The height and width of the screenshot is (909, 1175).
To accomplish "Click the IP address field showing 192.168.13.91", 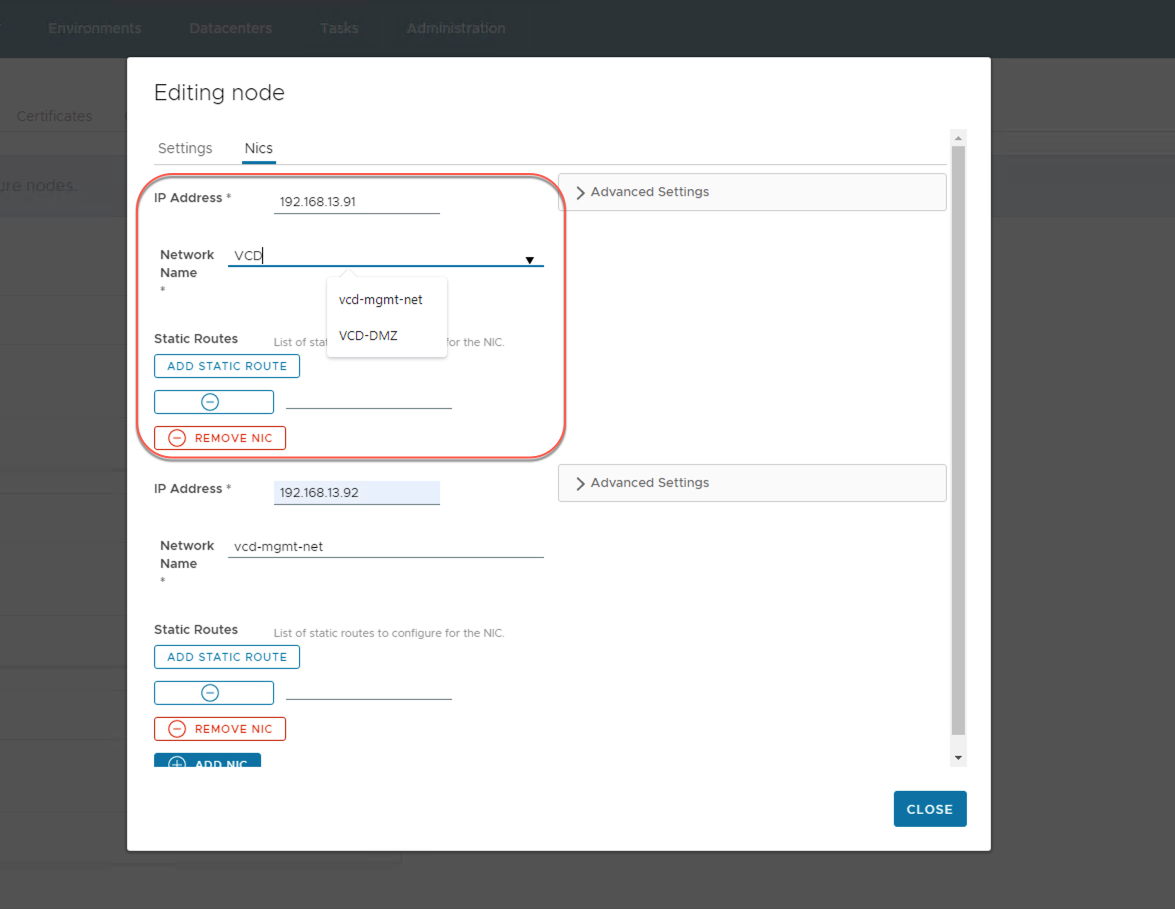I will [356, 201].
